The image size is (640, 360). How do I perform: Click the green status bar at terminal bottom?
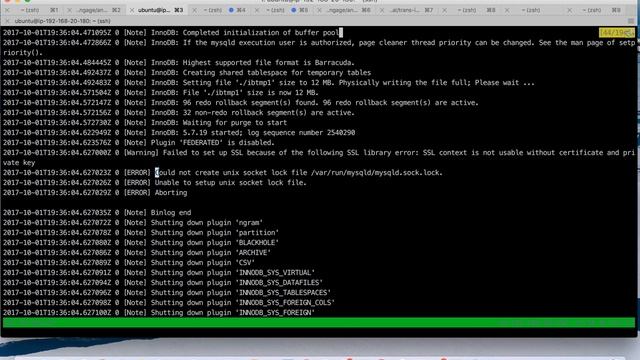(319, 322)
